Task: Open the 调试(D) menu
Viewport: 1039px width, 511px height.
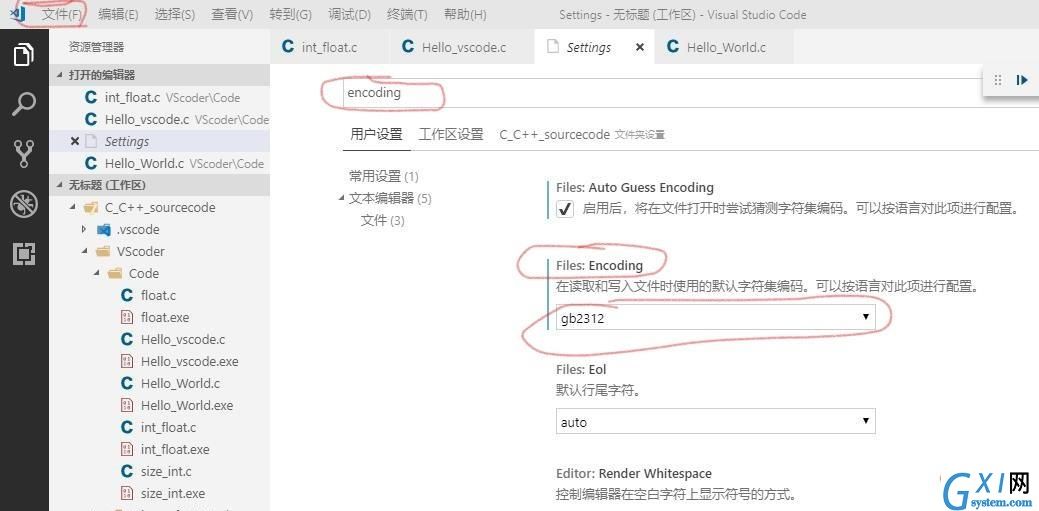Action: pyautogui.click(x=350, y=15)
